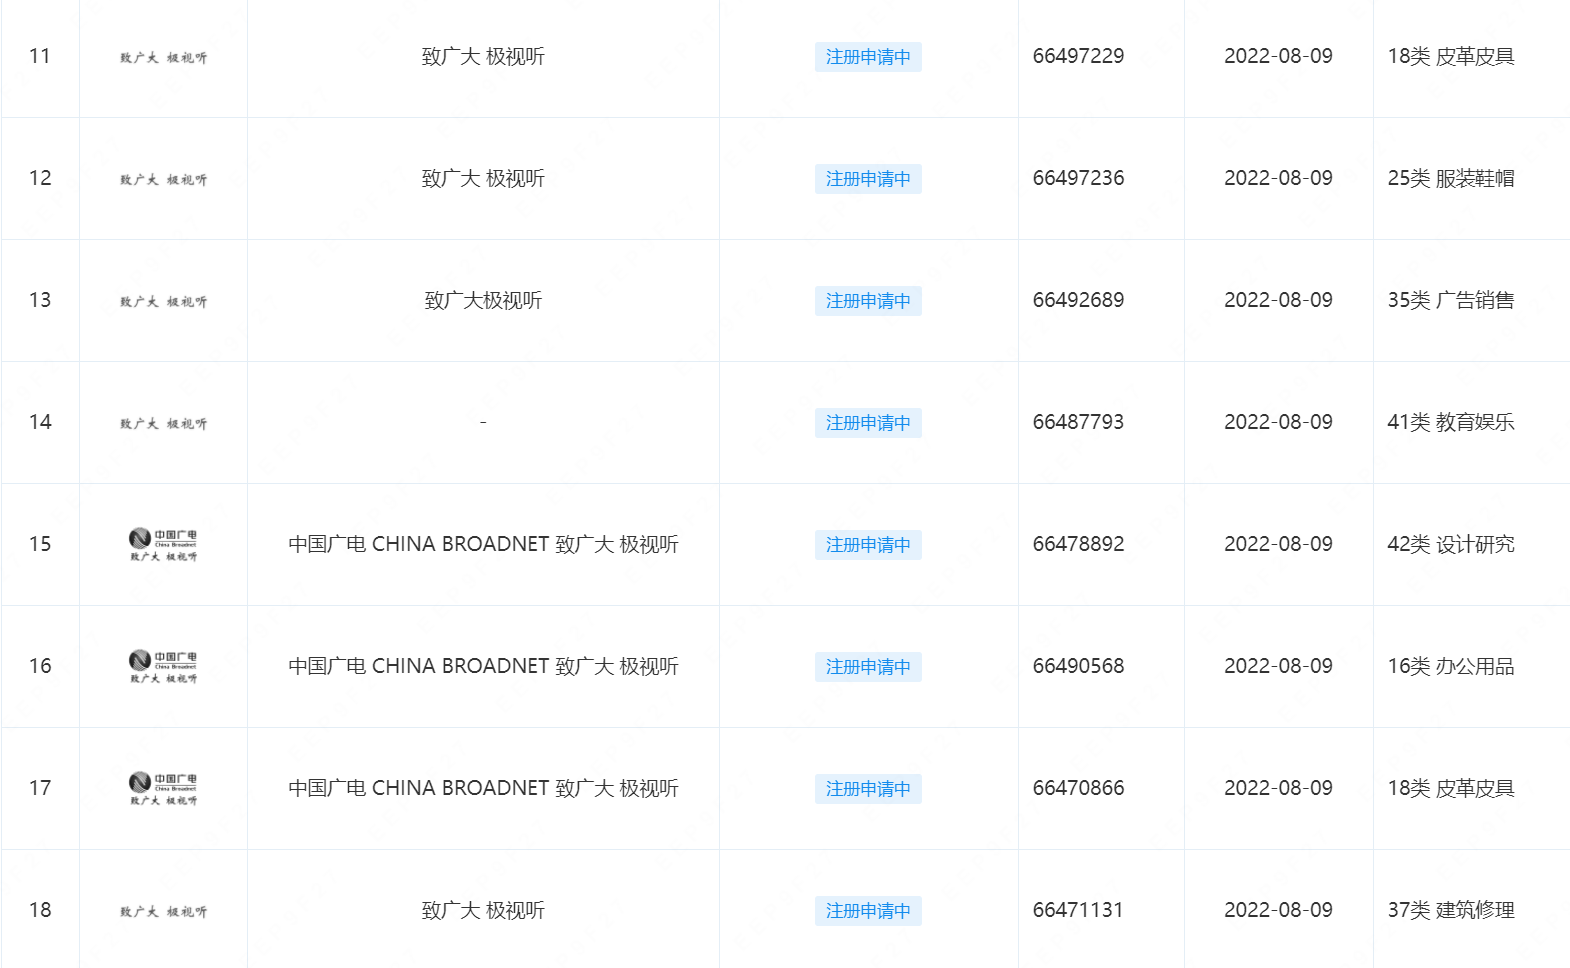Click category 42类 设计研究
This screenshot has height=968, width=1570.
tap(1451, 545)
